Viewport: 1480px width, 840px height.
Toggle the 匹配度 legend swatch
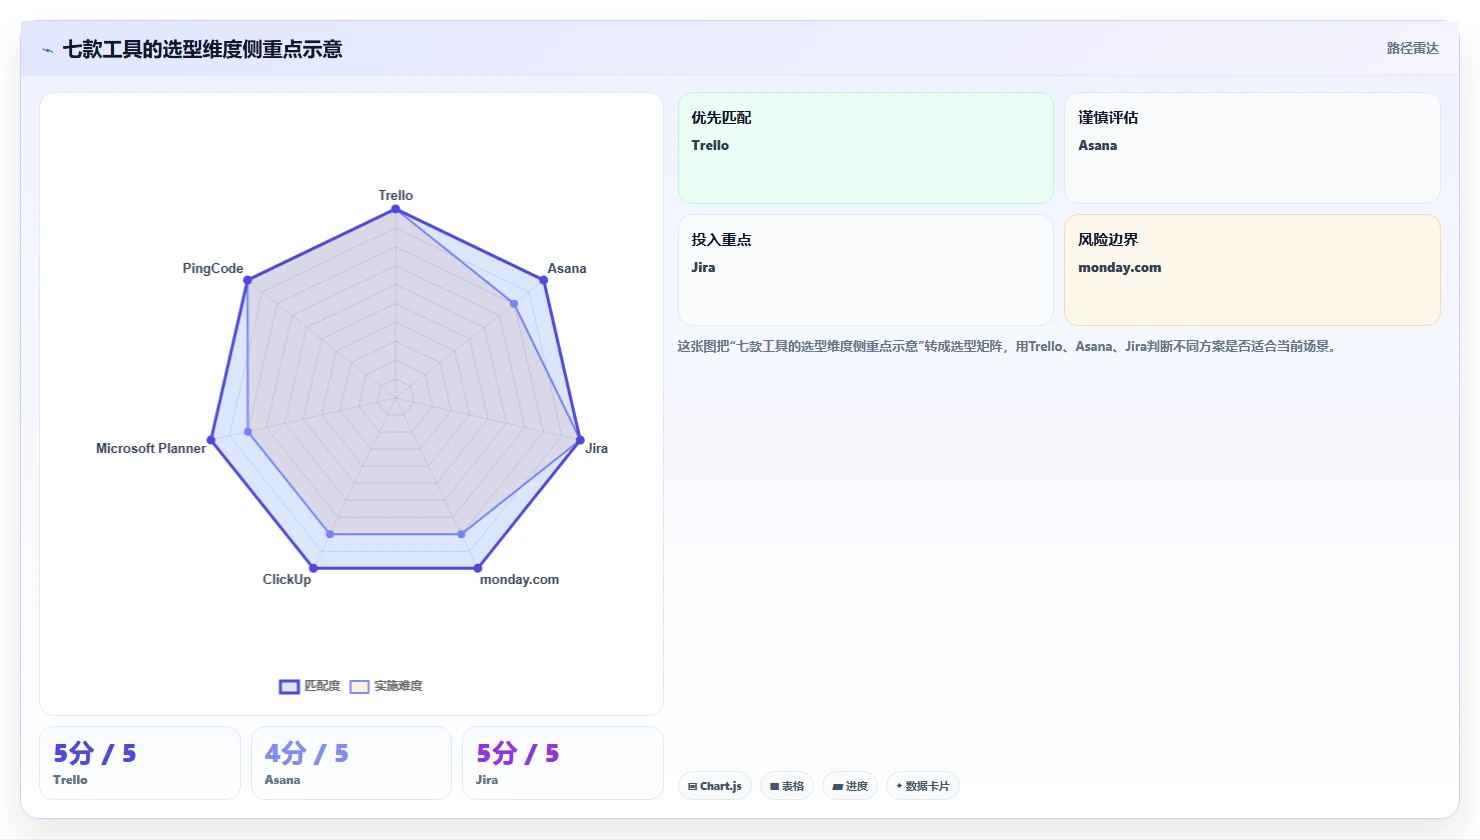[x=289, y=686]
